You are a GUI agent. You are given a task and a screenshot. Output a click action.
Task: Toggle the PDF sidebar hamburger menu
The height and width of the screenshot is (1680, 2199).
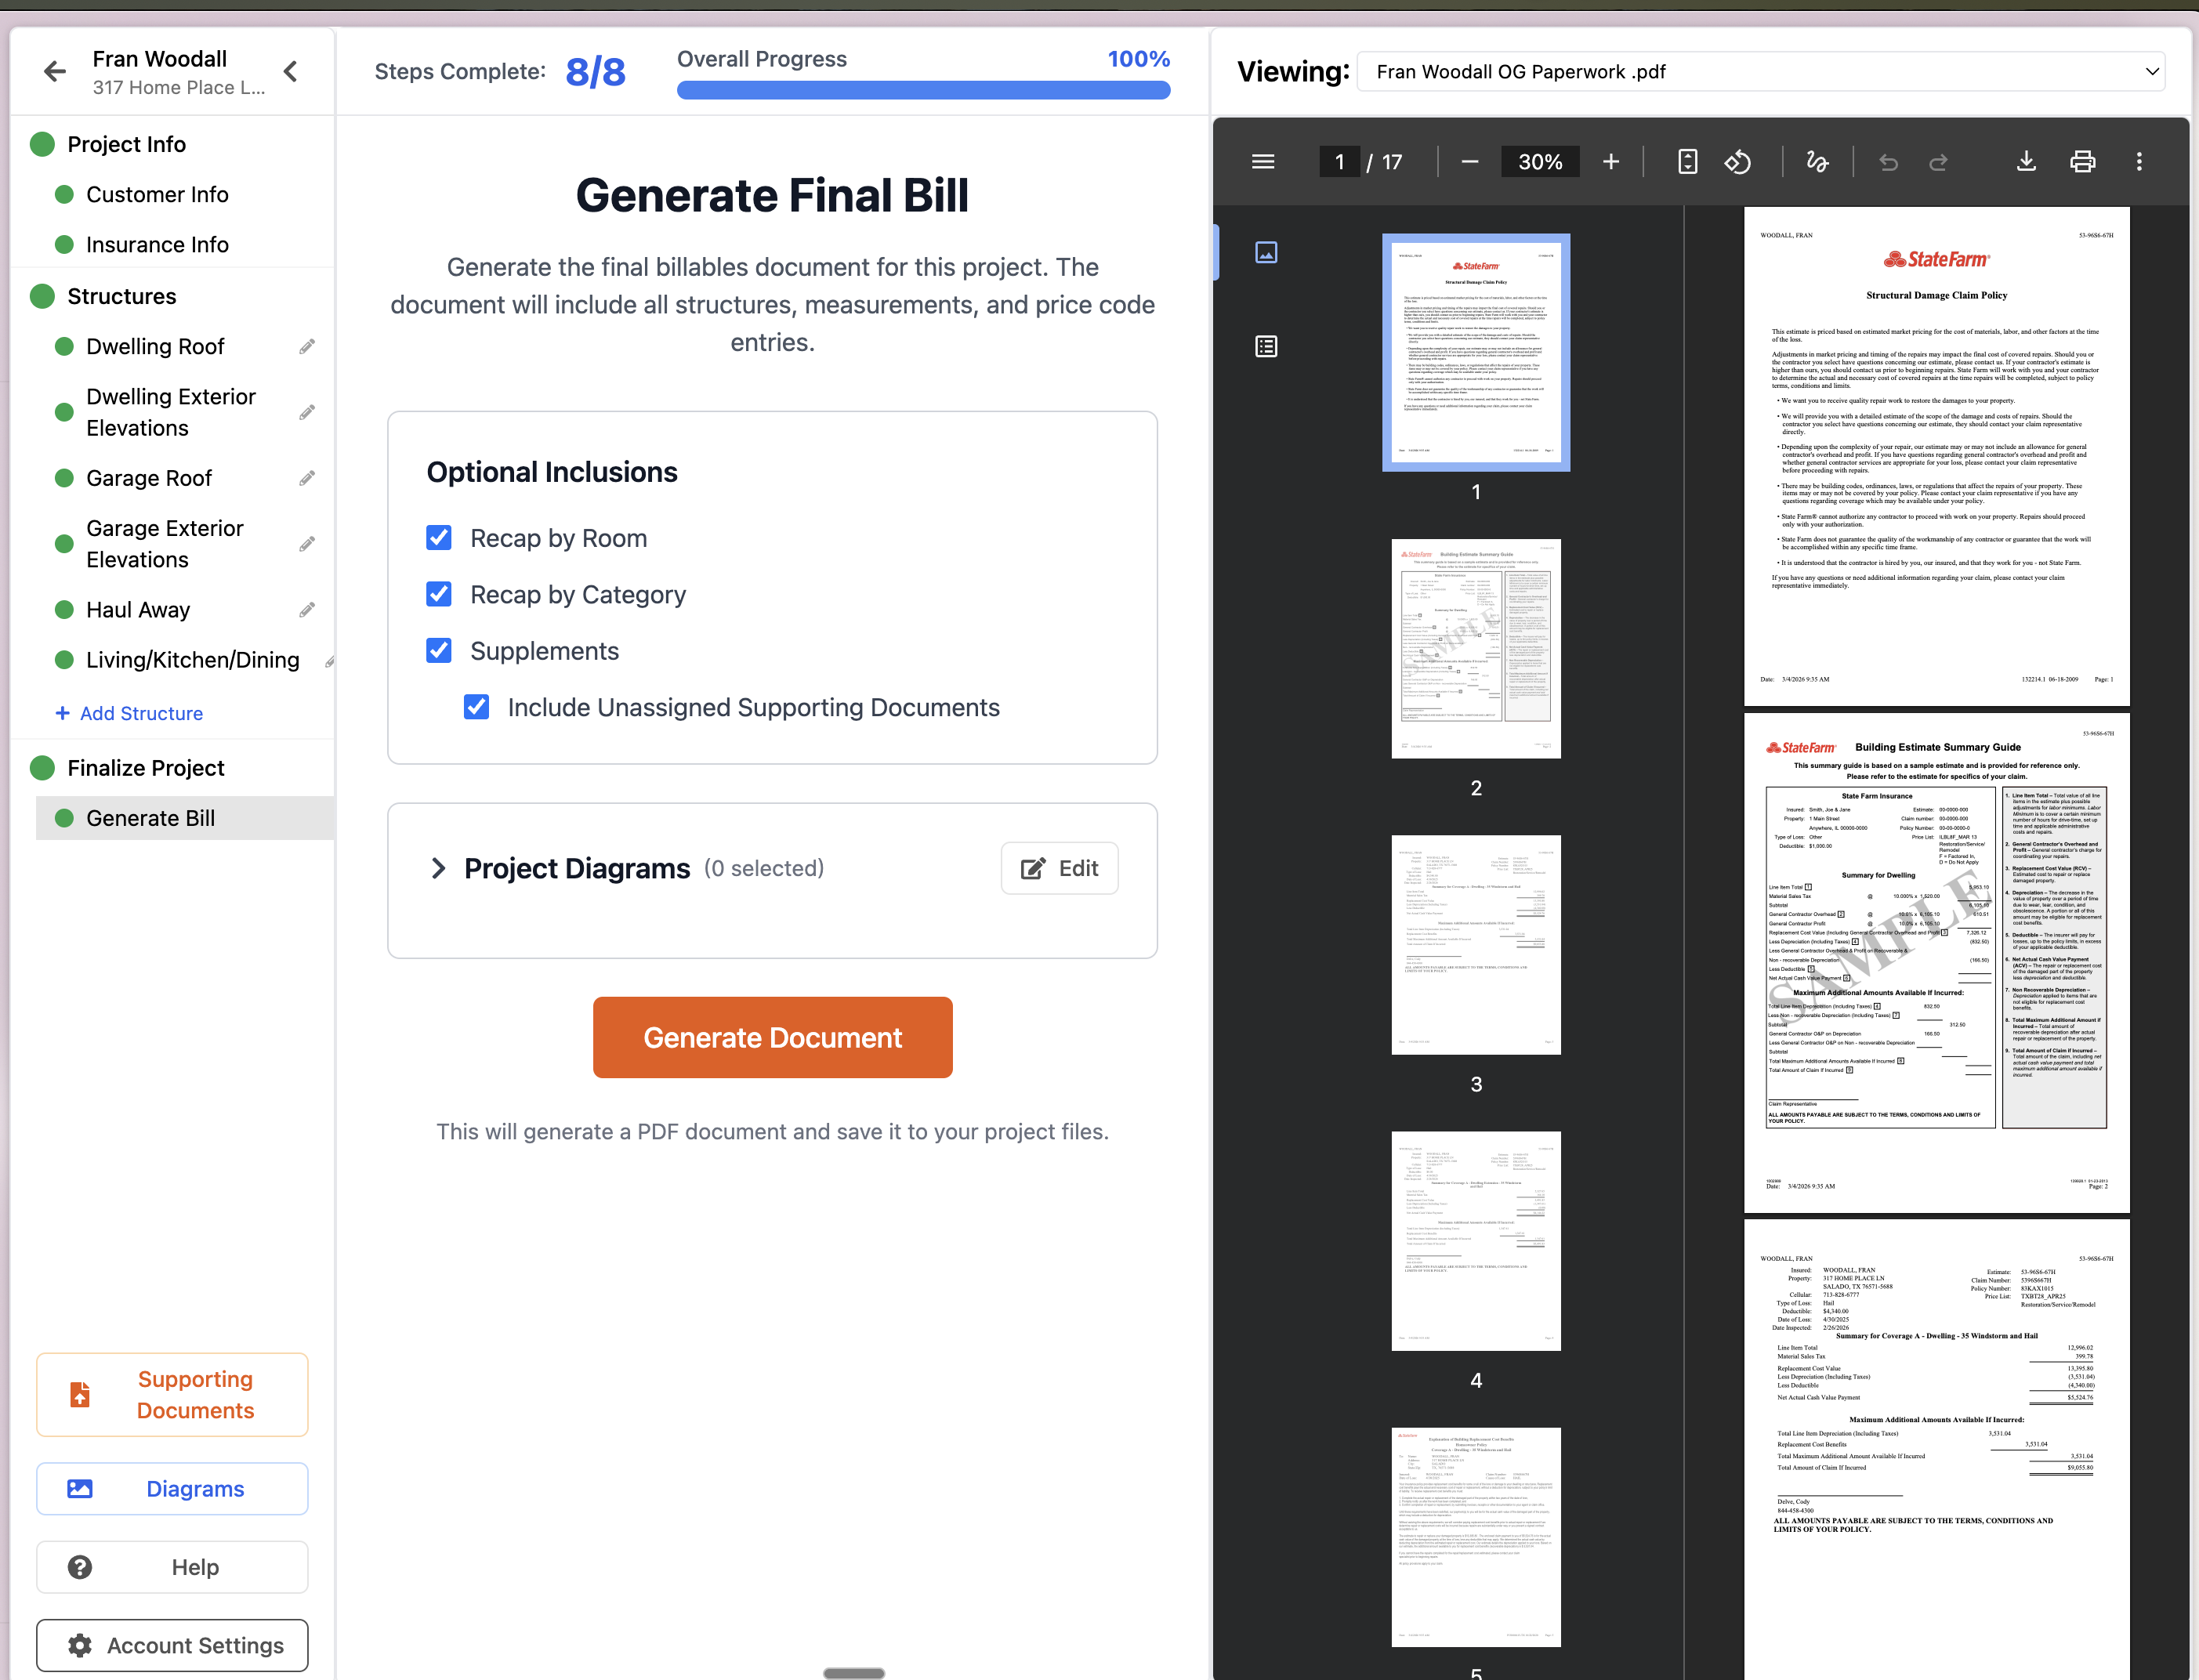[x=1263, y=162]
